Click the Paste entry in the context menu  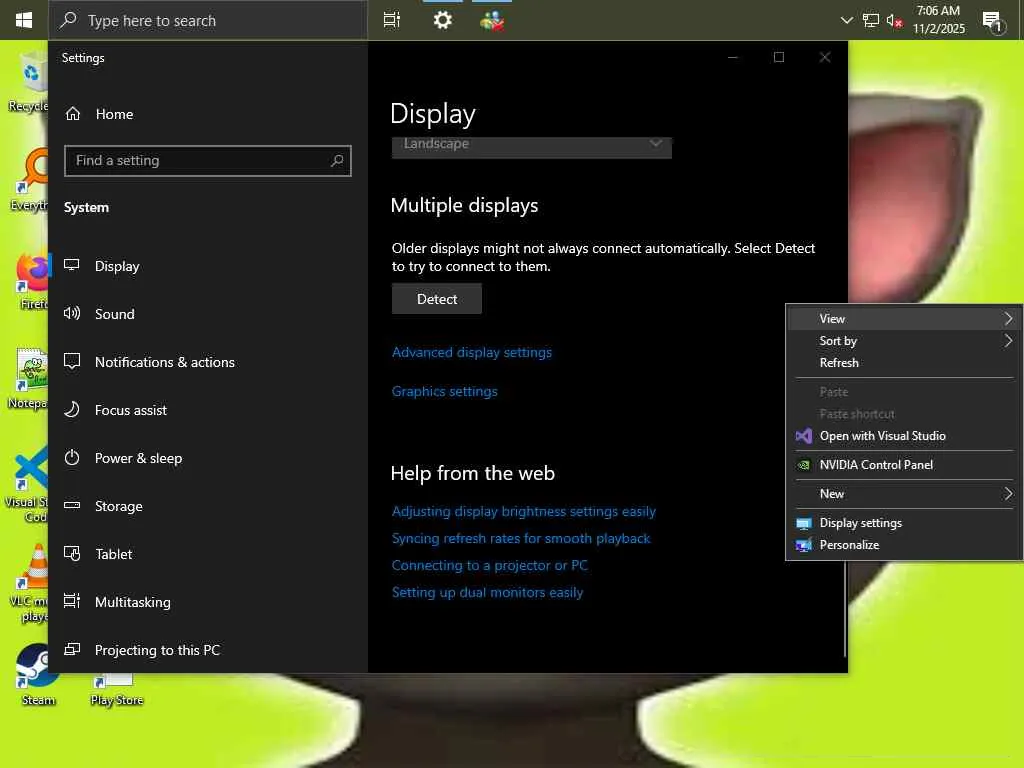904,392
